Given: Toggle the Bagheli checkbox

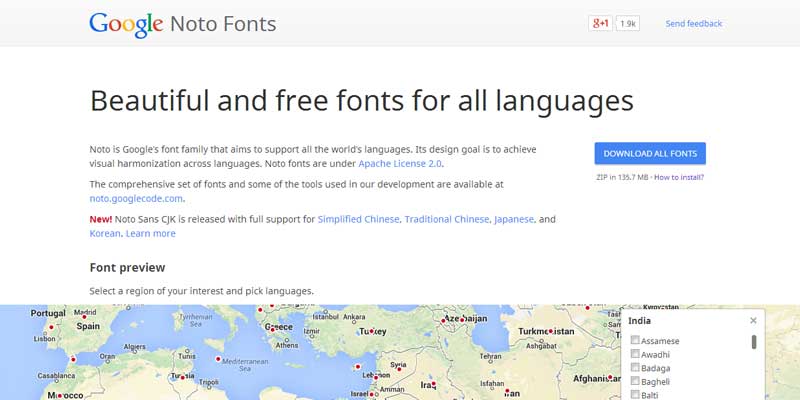Looking at the screenshot, I should pyautogui.click(x=635, y=381).
